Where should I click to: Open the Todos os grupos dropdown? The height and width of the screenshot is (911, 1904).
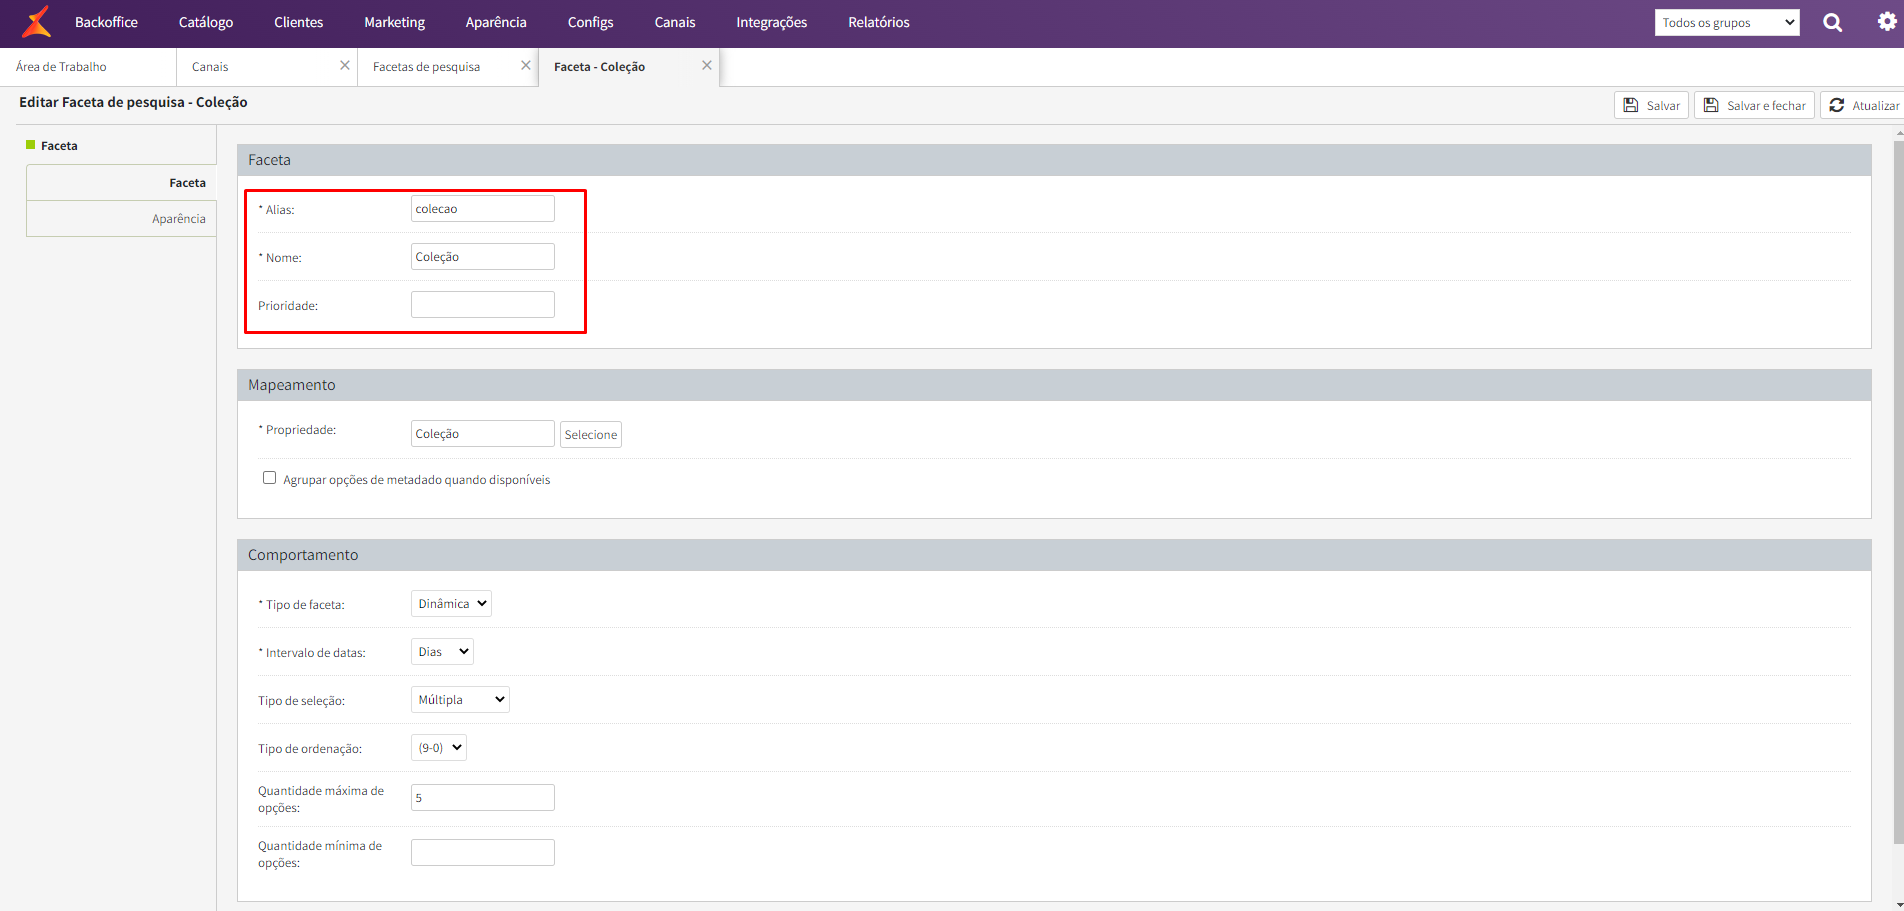point(1727,22)
